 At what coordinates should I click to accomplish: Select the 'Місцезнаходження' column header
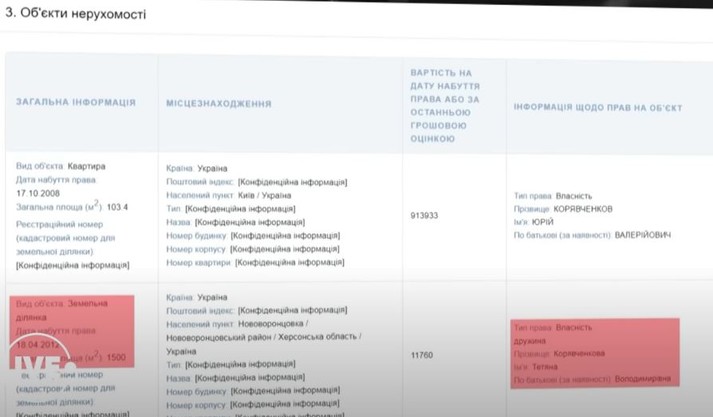[218, 103]
